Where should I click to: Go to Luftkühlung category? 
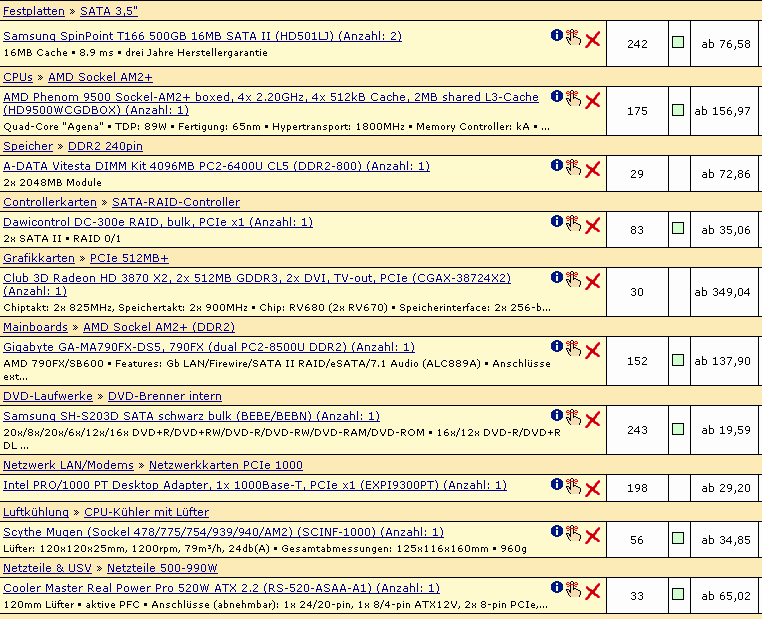[x=36, y=512]
